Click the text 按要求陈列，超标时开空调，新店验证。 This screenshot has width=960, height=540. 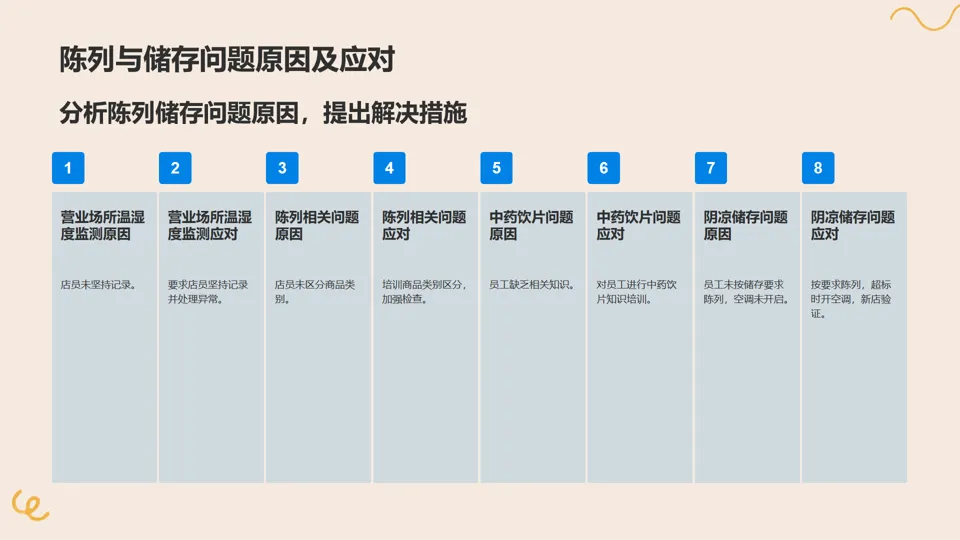click(x=850, y=299)
